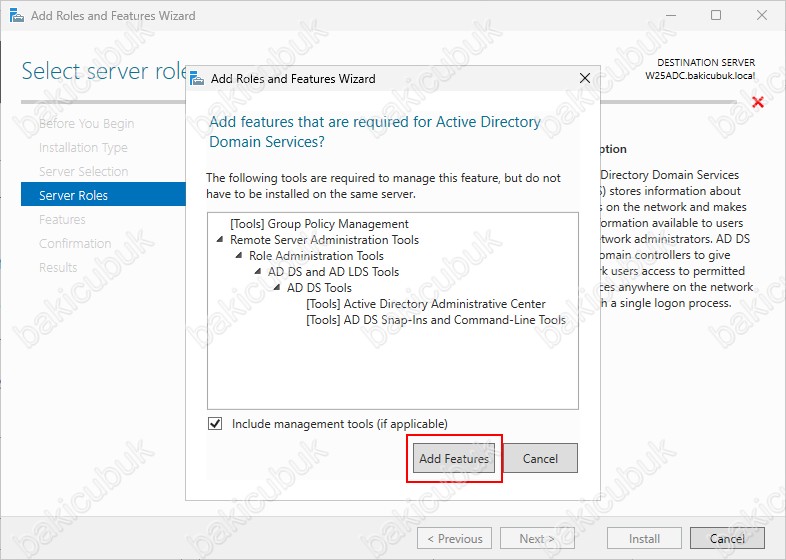
Task: Click the red X icon under destination server
Action: 758,102
